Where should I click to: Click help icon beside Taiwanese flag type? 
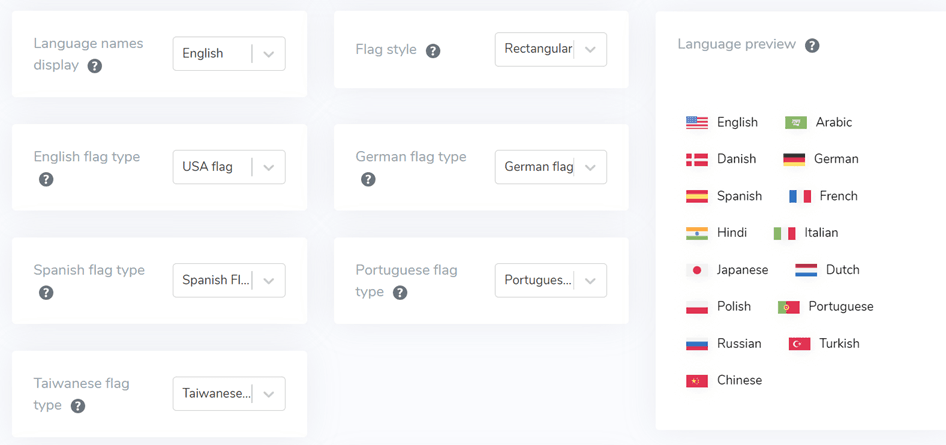pyautogui.click(x=77, y=406)
